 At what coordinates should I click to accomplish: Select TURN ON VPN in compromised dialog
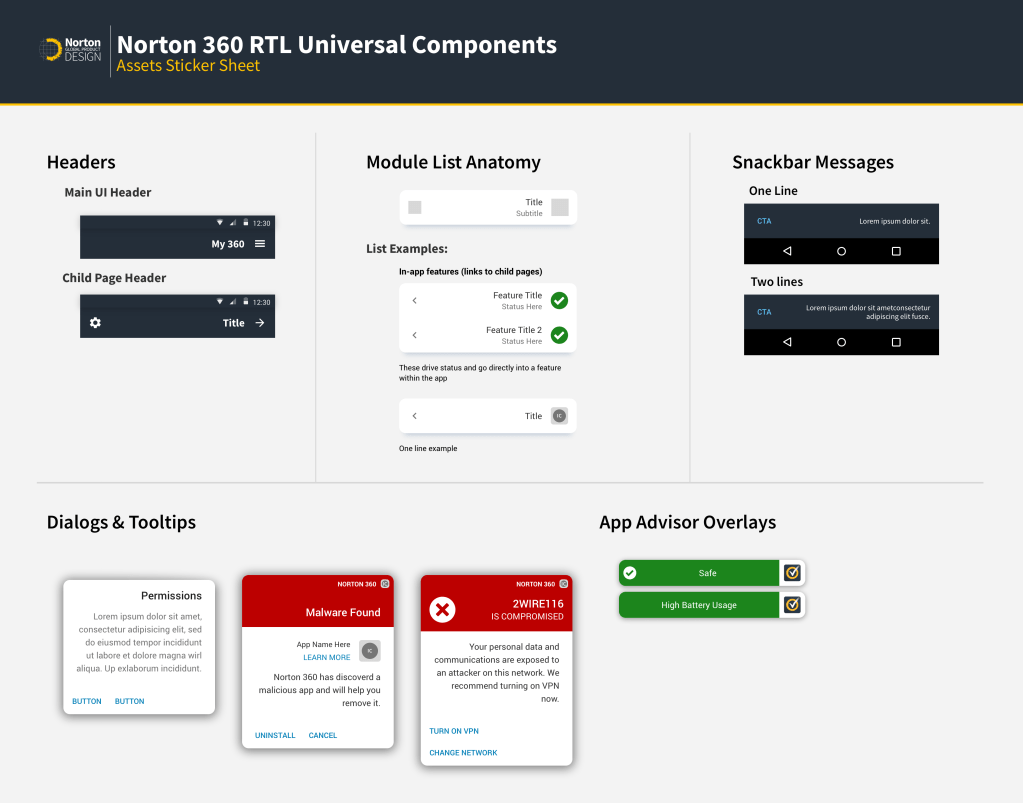454,731
